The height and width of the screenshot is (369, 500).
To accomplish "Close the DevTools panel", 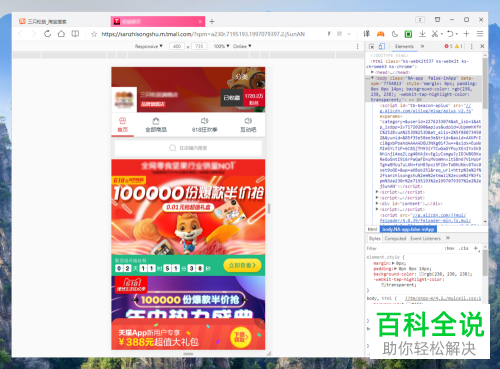I will pyautogui.click(x=482, y=46).
